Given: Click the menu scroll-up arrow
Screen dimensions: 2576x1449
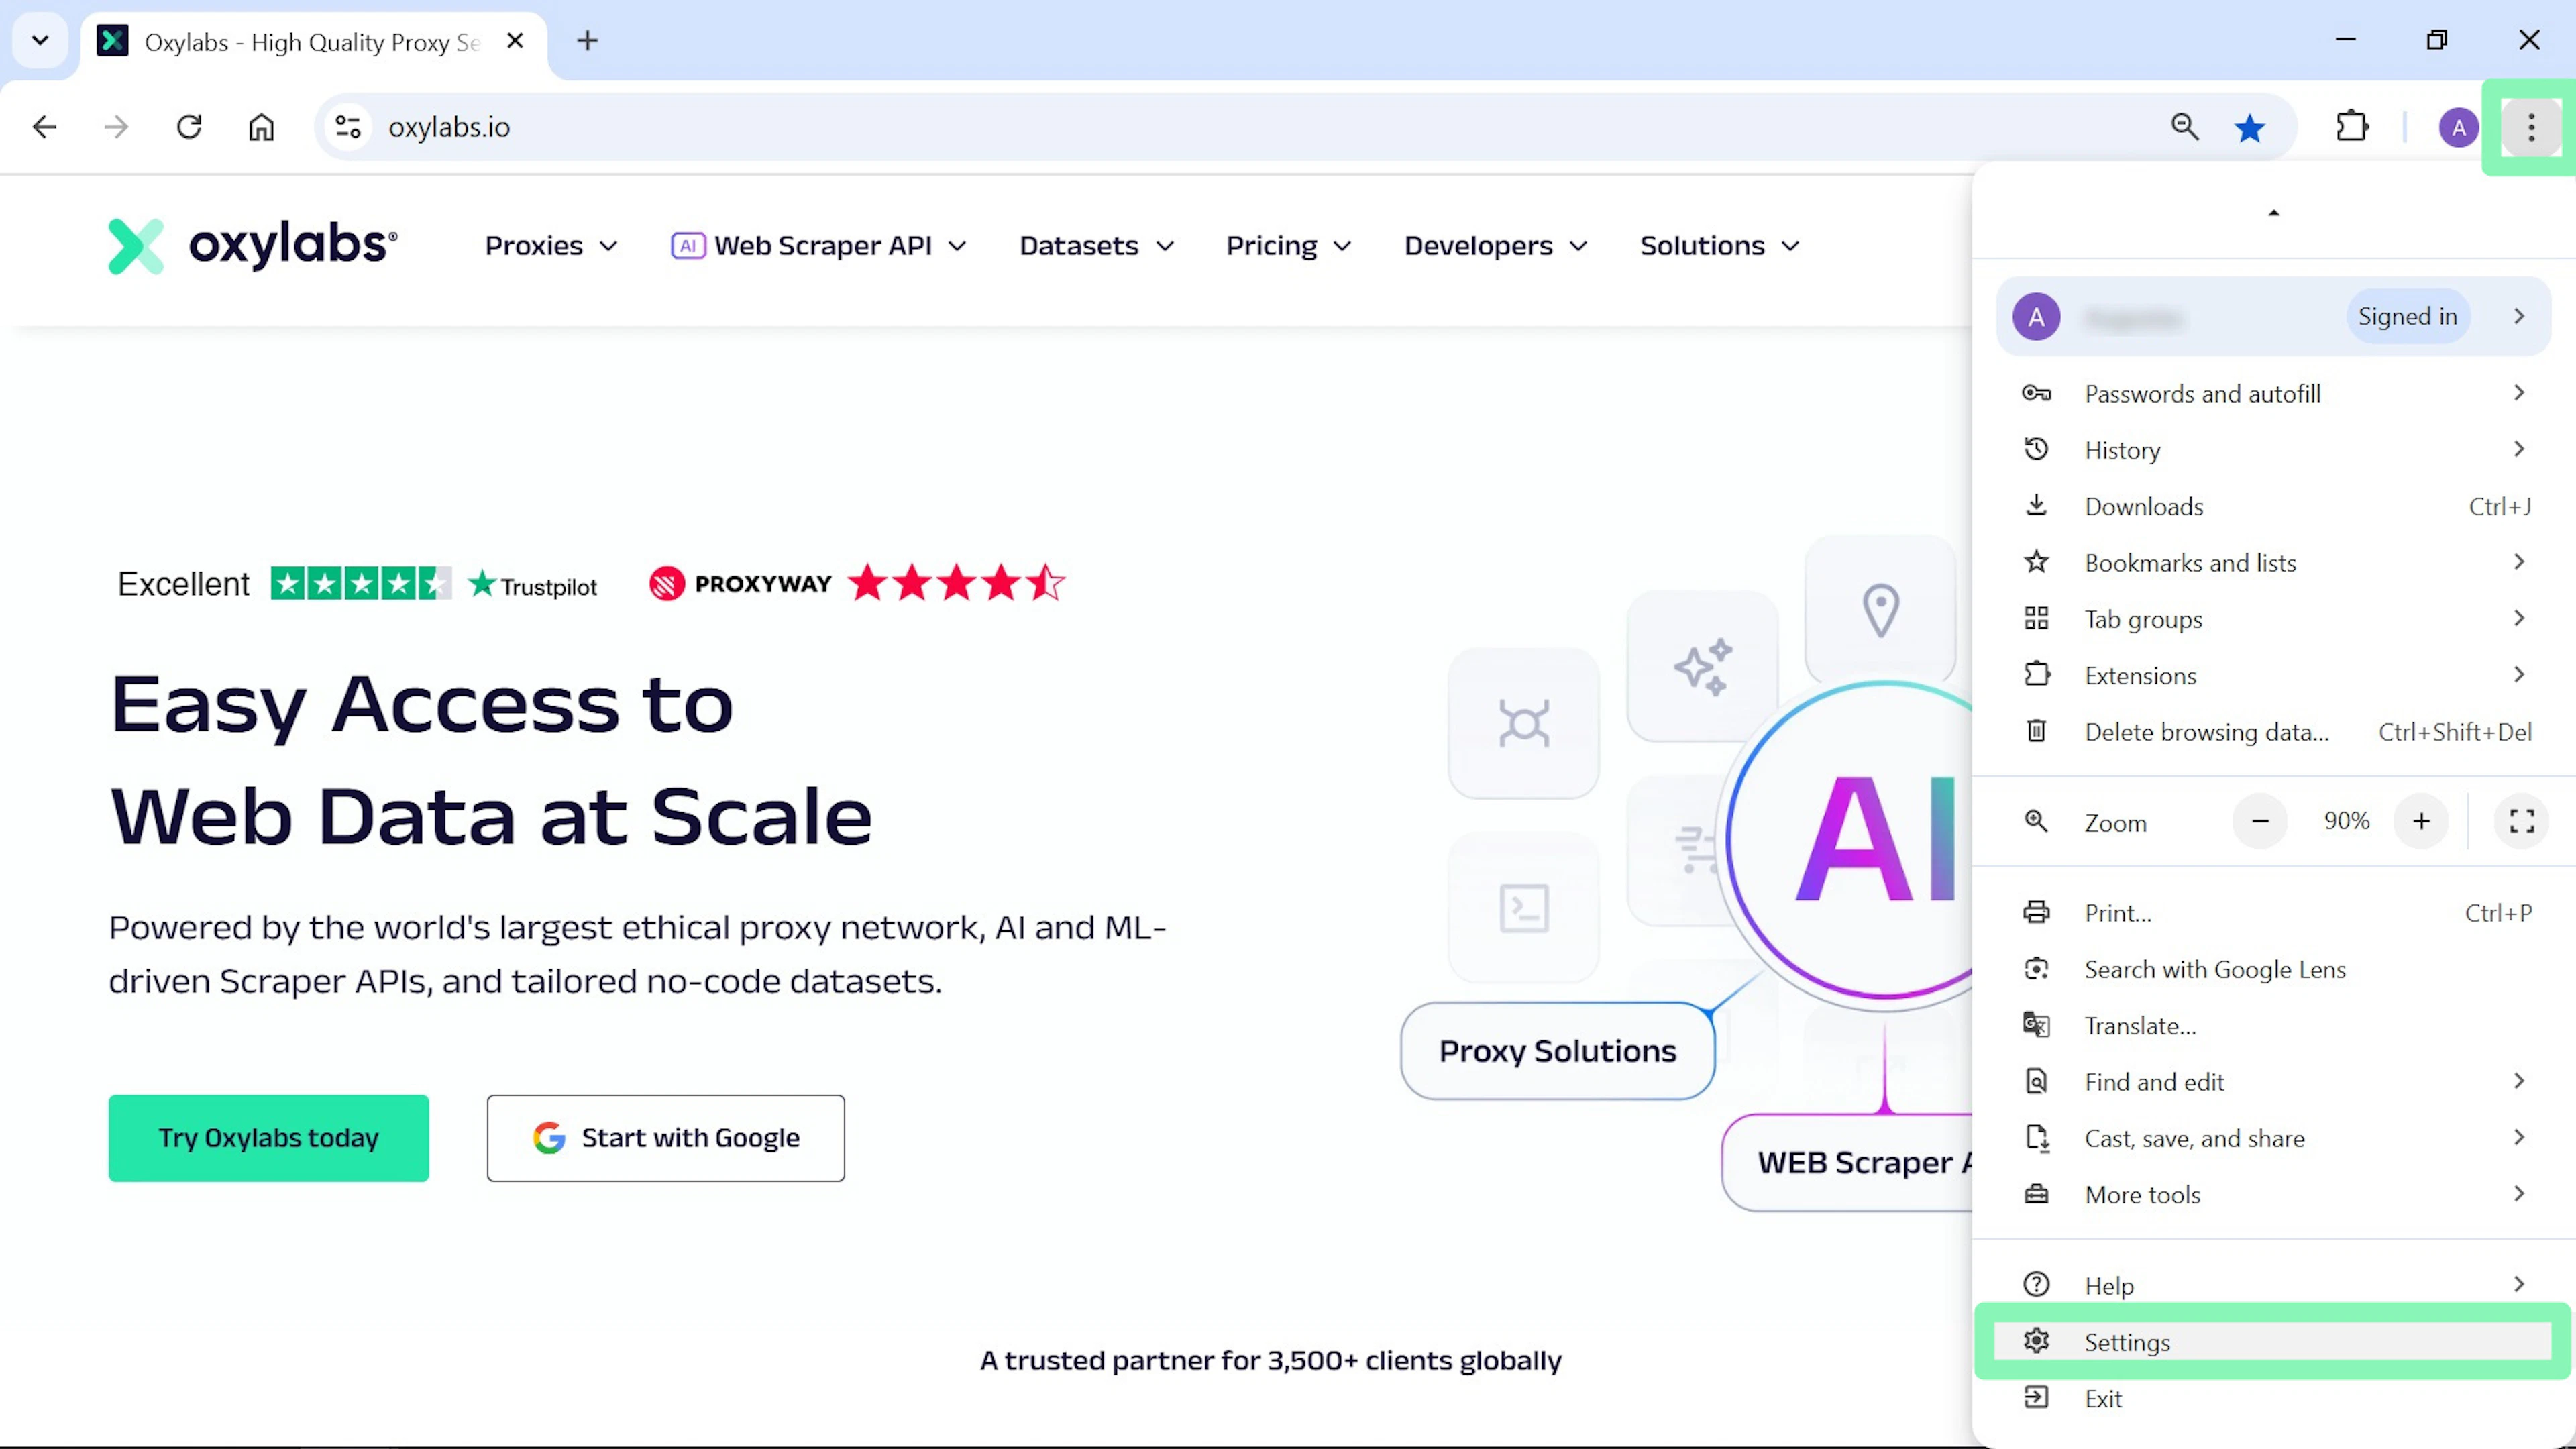Looking at the screenshot, I should pyautogui.click(x=2273, y=213).
